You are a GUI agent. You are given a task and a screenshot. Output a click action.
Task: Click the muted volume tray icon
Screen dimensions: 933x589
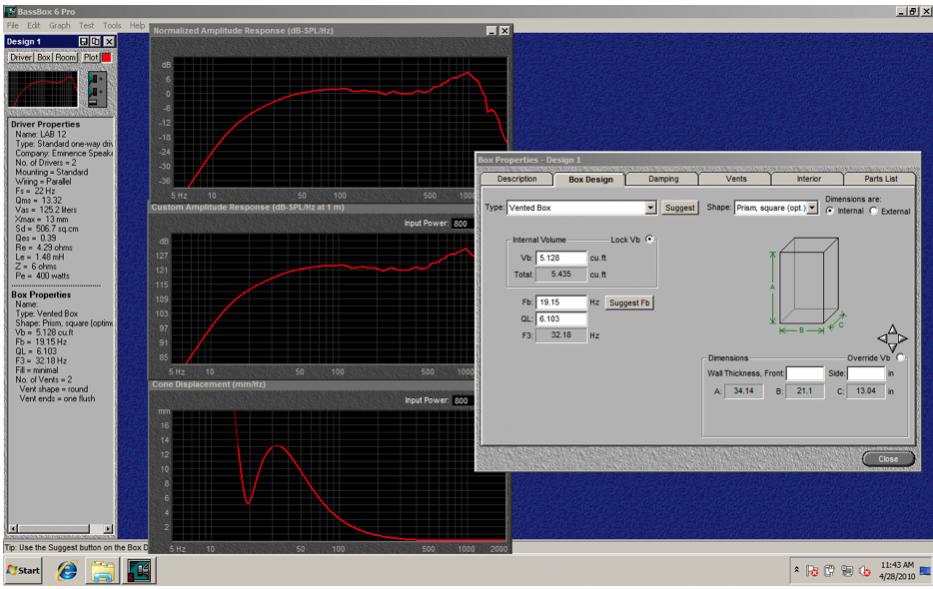(865, 571)
